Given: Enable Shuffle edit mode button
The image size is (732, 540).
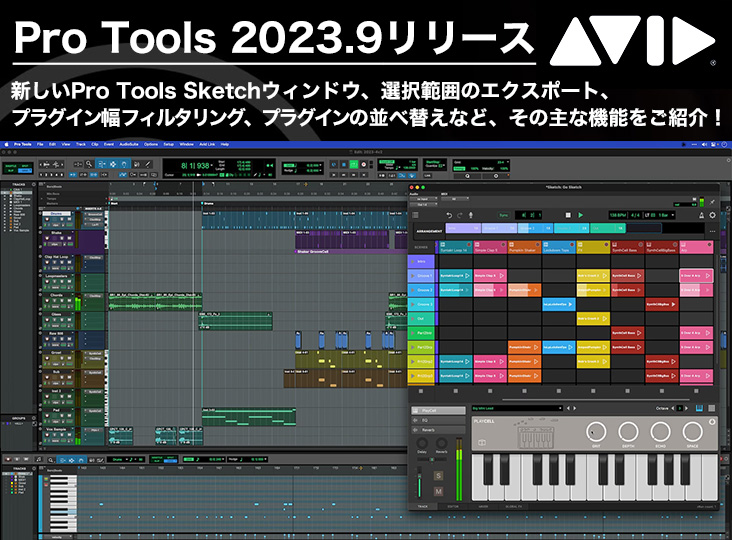Looking at the screenshot, I should (x=10, y=165).
